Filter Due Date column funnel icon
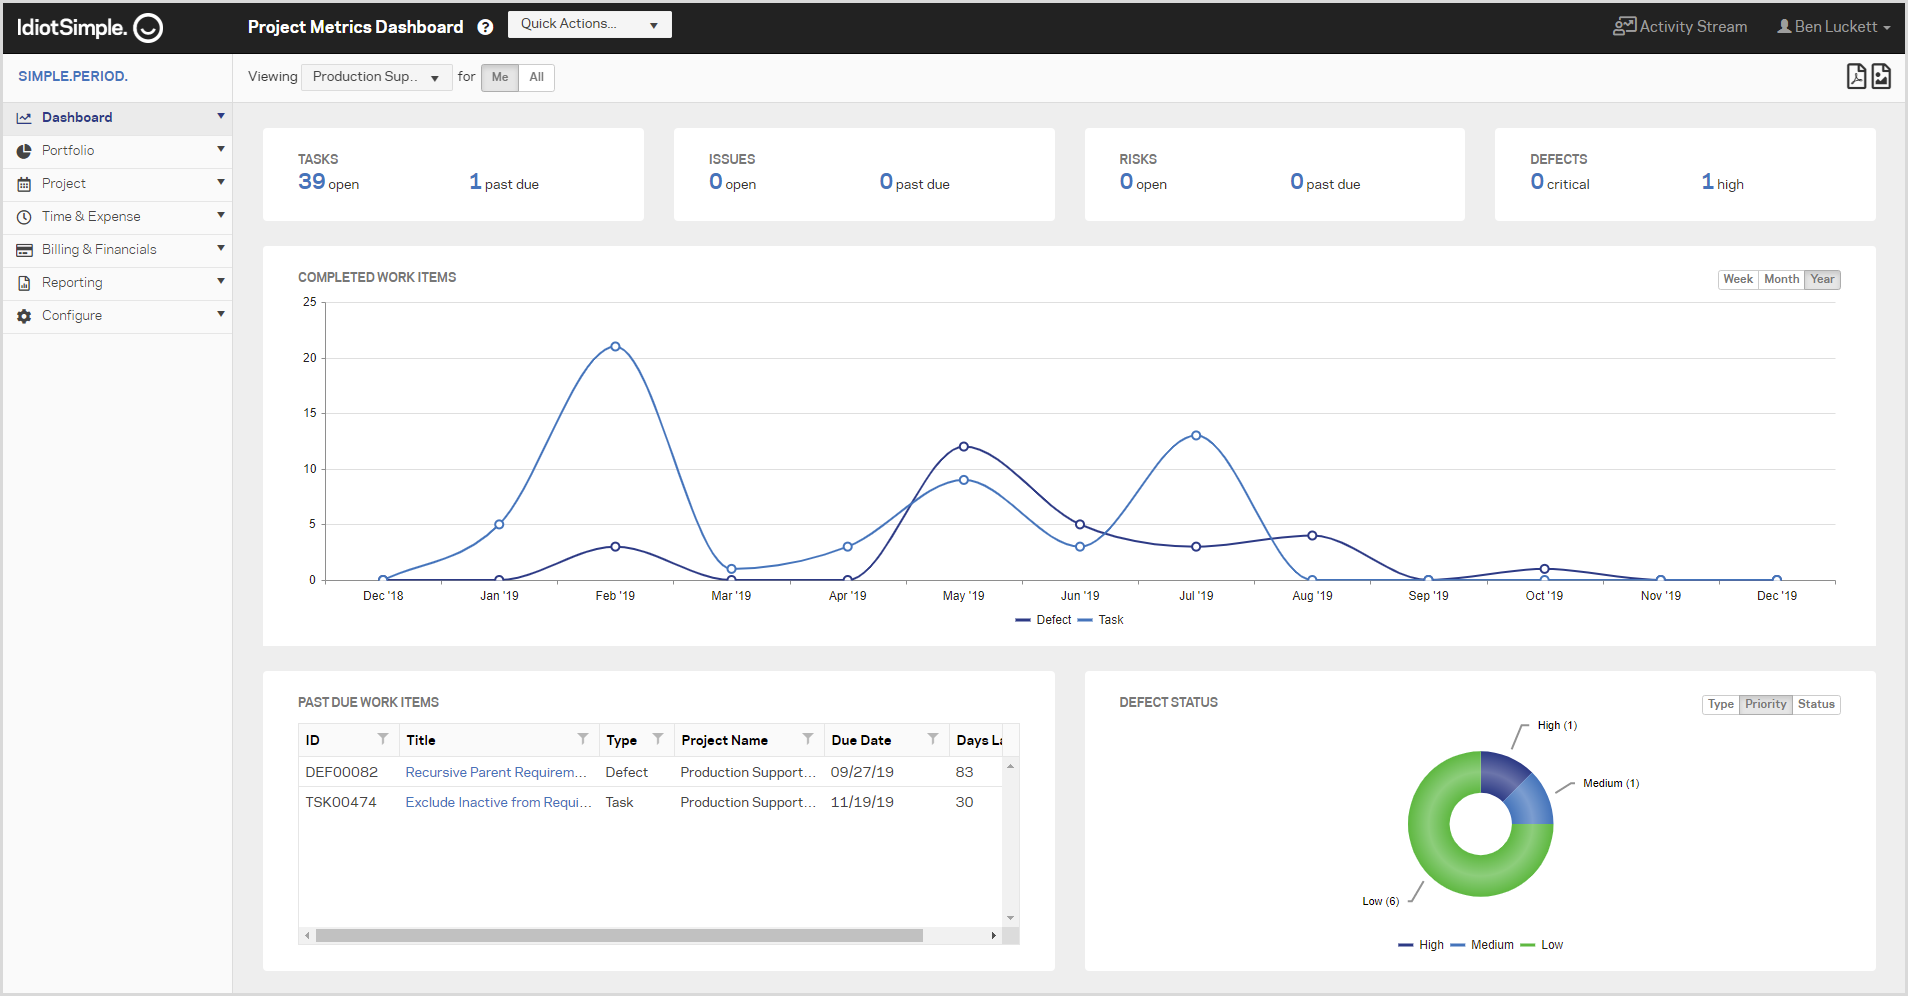Screen dimensions: 1908x996 (x=933, y=739)
